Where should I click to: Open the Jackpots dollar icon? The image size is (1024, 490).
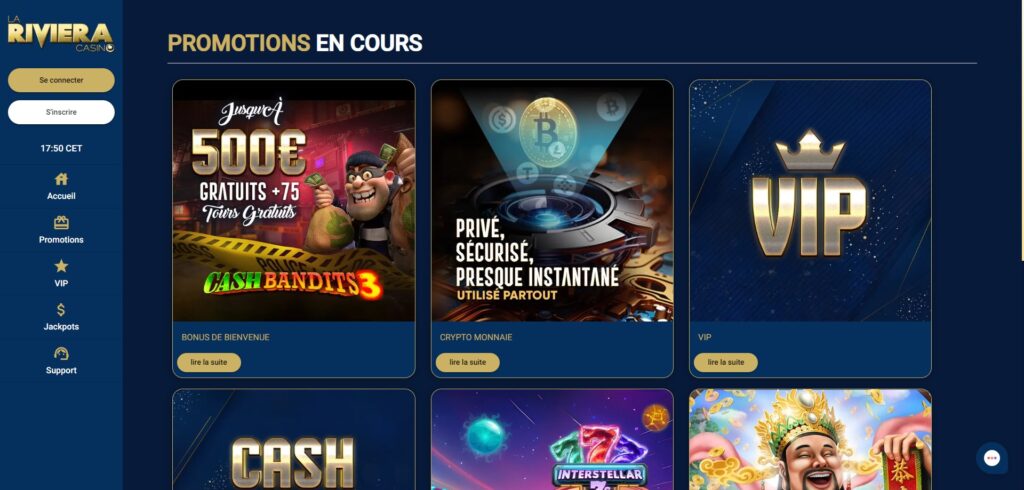[61, 310]
